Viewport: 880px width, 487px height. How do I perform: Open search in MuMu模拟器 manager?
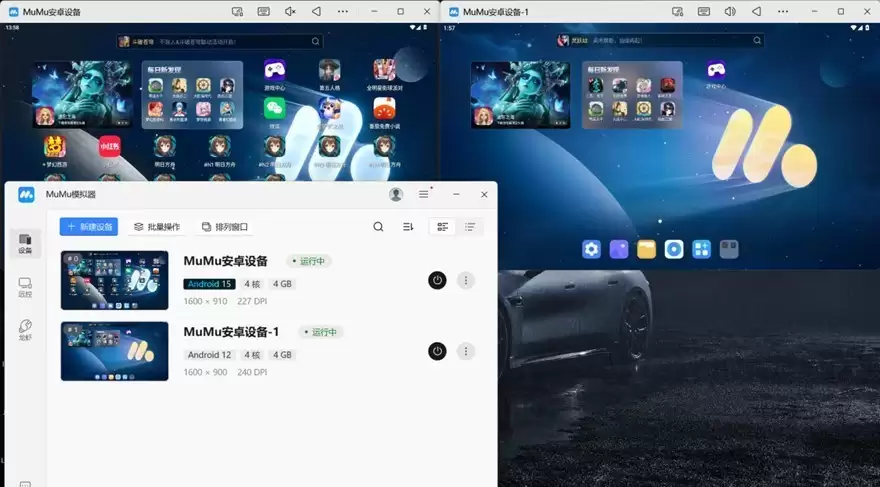378,227
